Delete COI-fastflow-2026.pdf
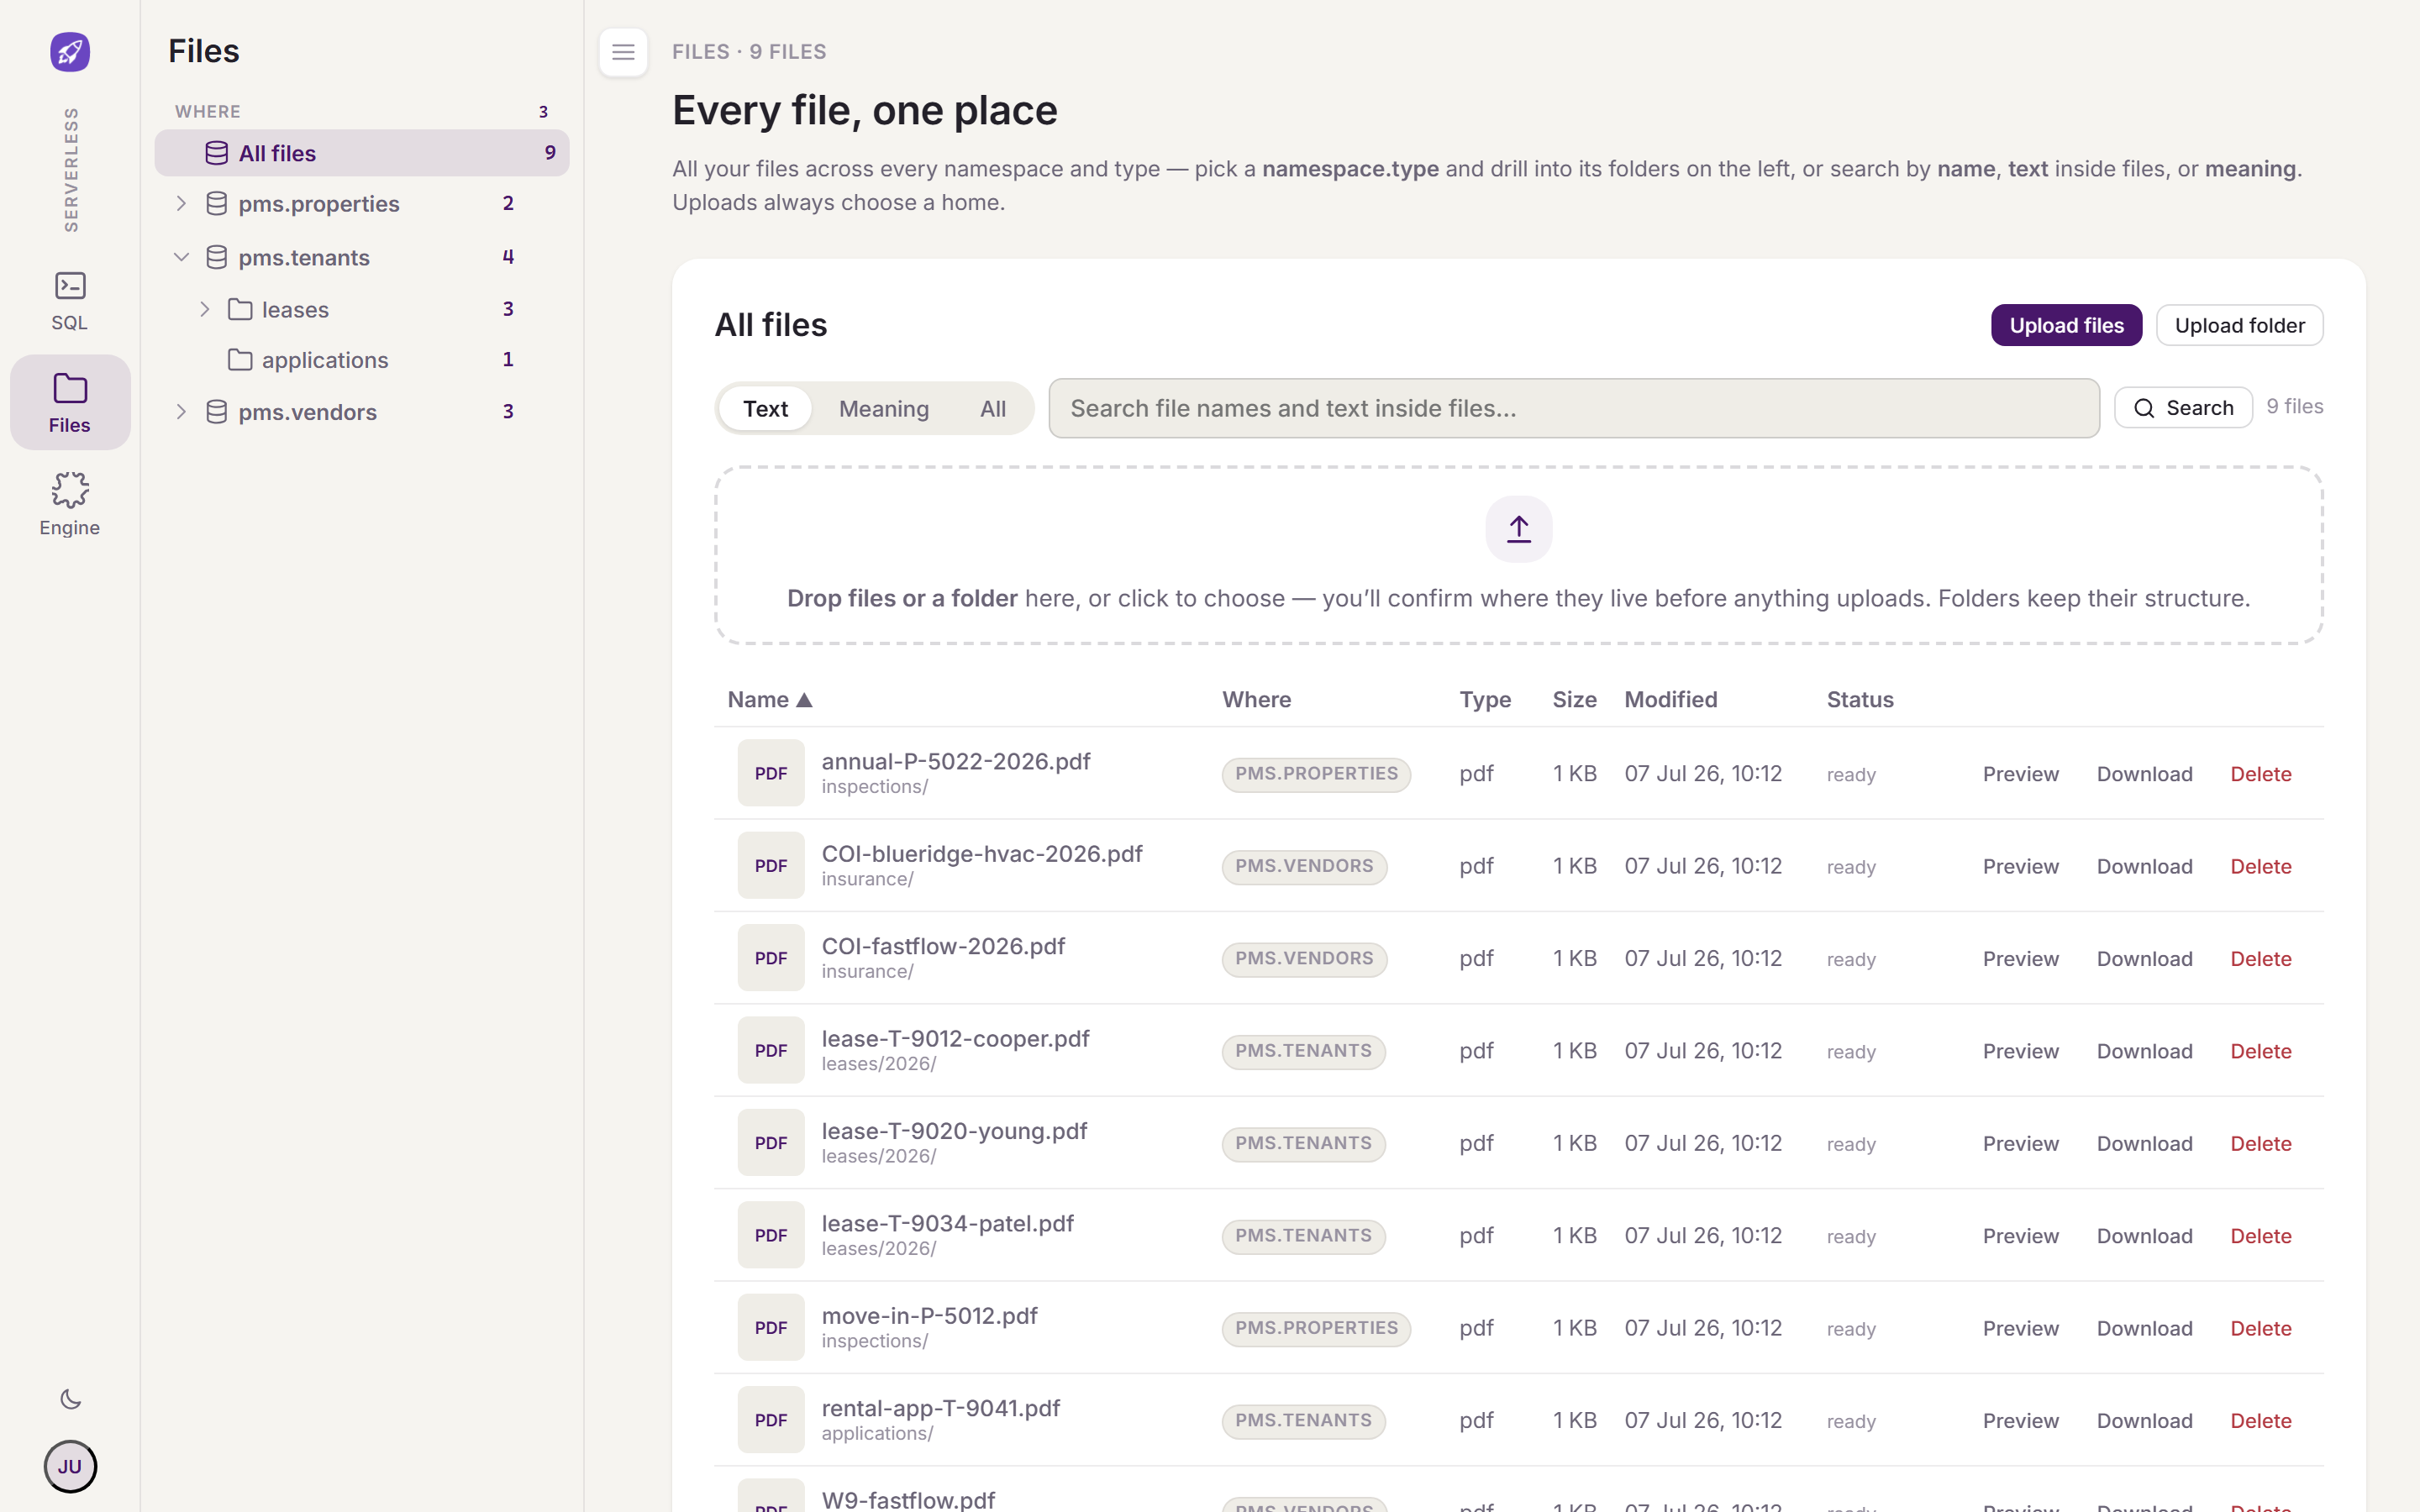The image size is (2420, 1512). [x=2260, y=959]
